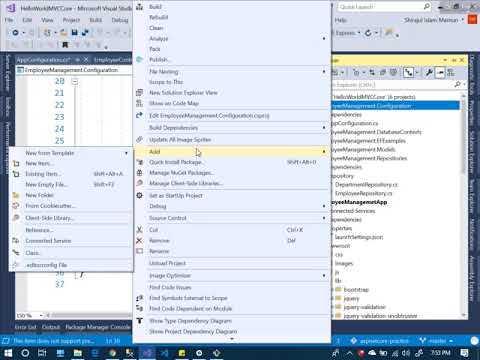The height and width of the screenshot is (360, 480).
Task: Choose Build in the project context menu
Action: click(155, 7)
